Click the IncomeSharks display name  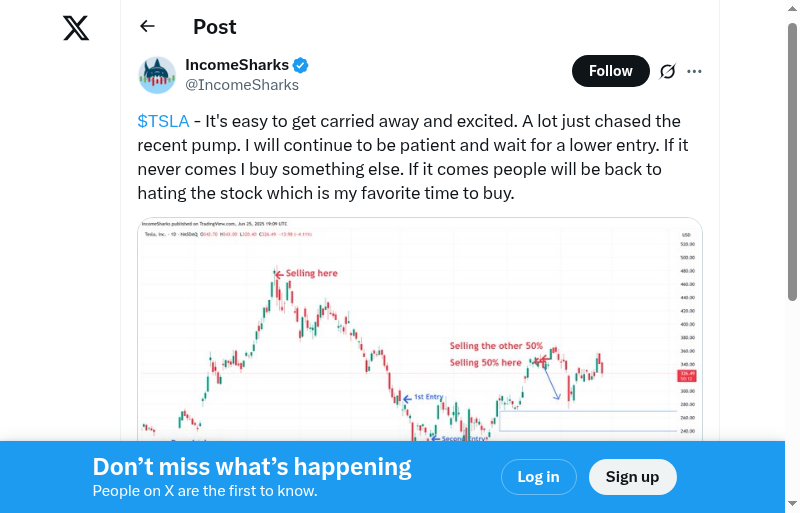237,65
